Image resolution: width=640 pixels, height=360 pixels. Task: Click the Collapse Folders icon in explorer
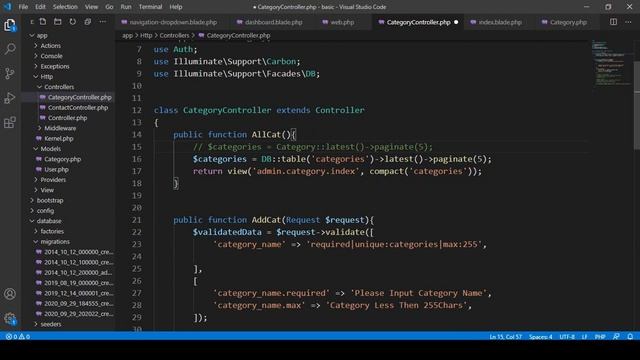tap(88, 22)
